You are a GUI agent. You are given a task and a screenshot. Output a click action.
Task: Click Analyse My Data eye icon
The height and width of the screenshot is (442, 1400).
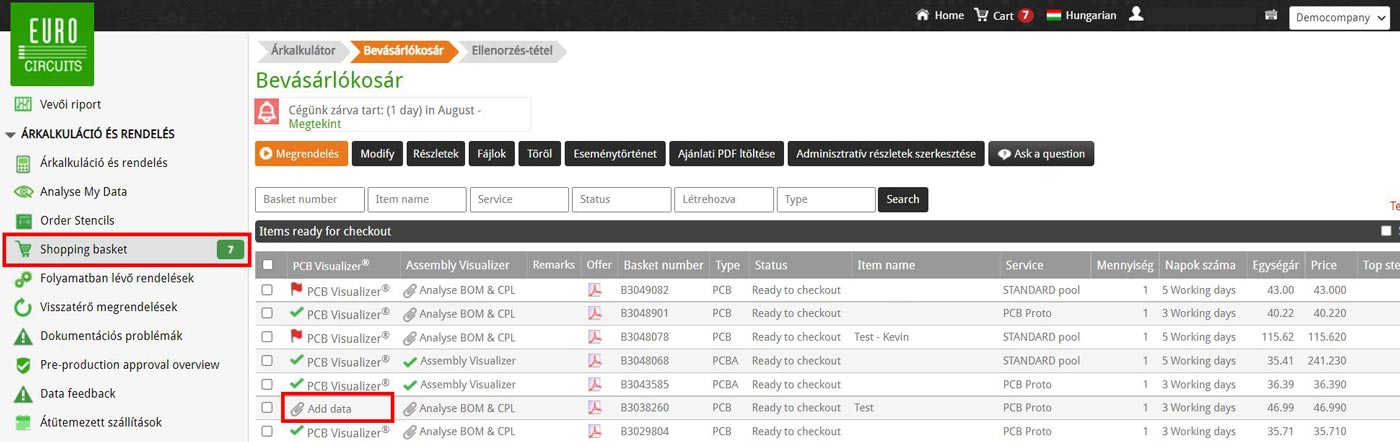click(x=23, y=192)
